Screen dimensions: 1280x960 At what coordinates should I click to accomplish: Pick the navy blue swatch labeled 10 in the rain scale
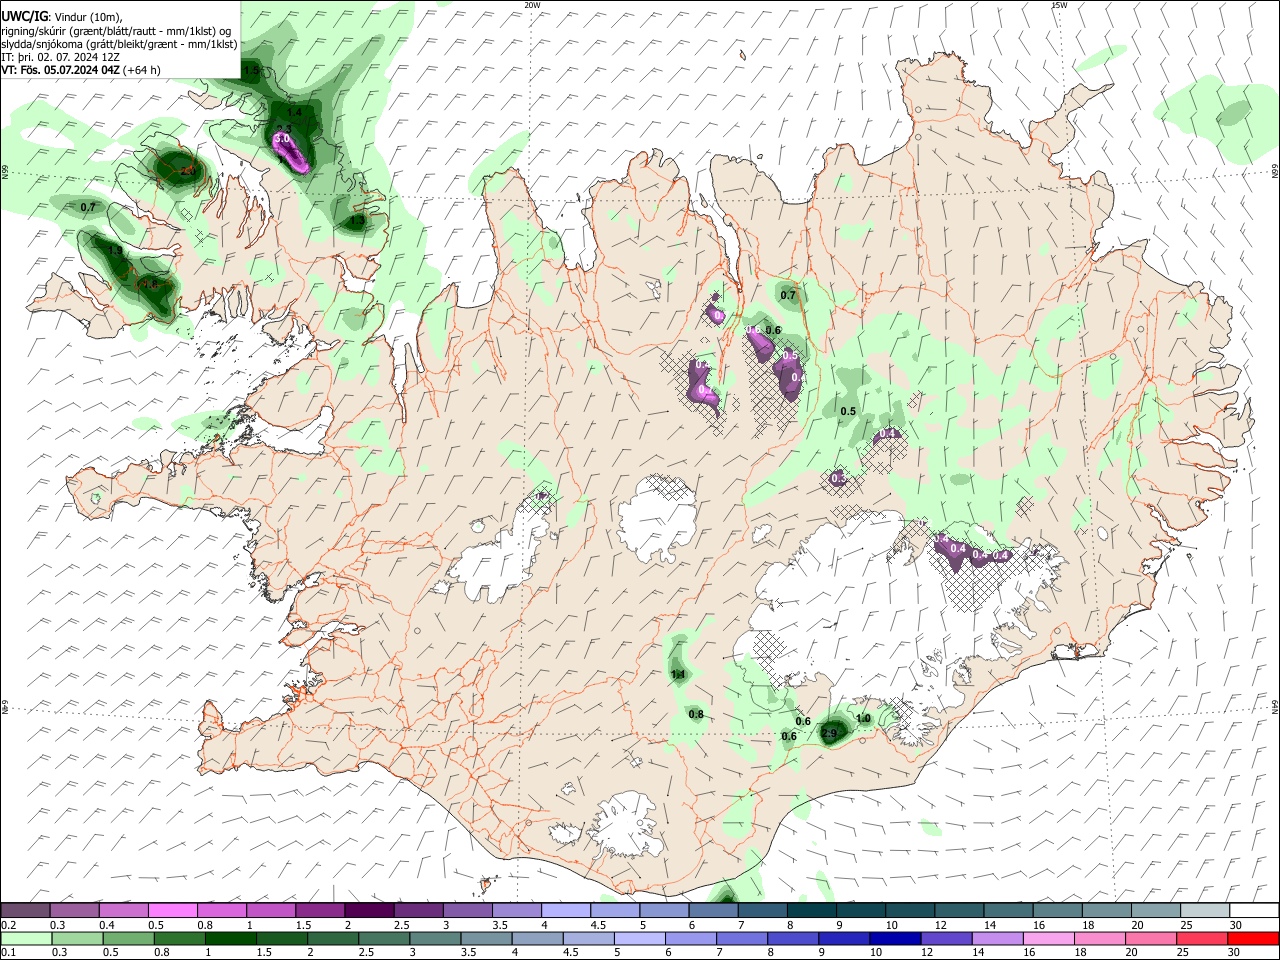tap(893, 939)
